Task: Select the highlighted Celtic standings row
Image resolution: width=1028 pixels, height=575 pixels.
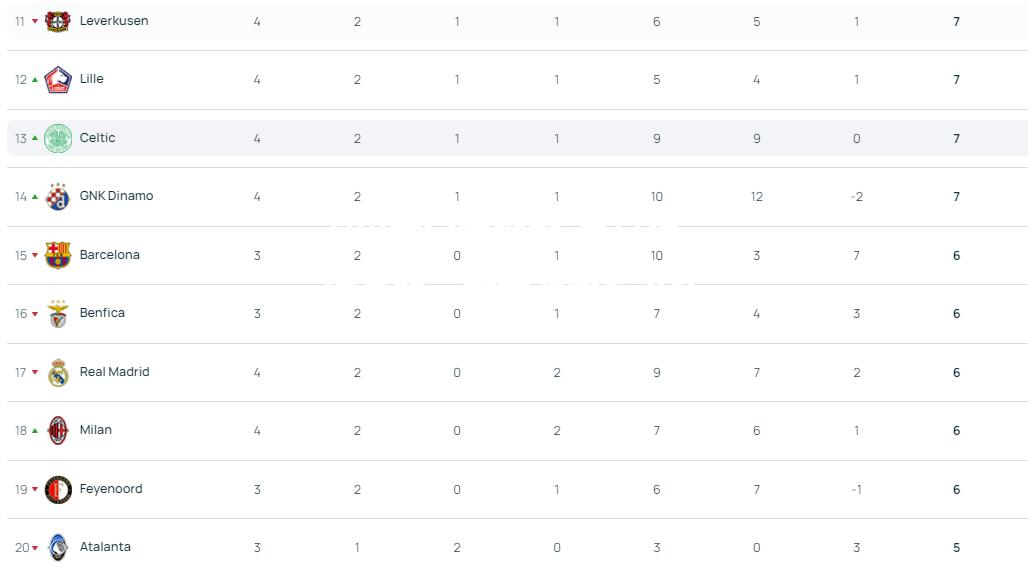Action: [517, 138]
